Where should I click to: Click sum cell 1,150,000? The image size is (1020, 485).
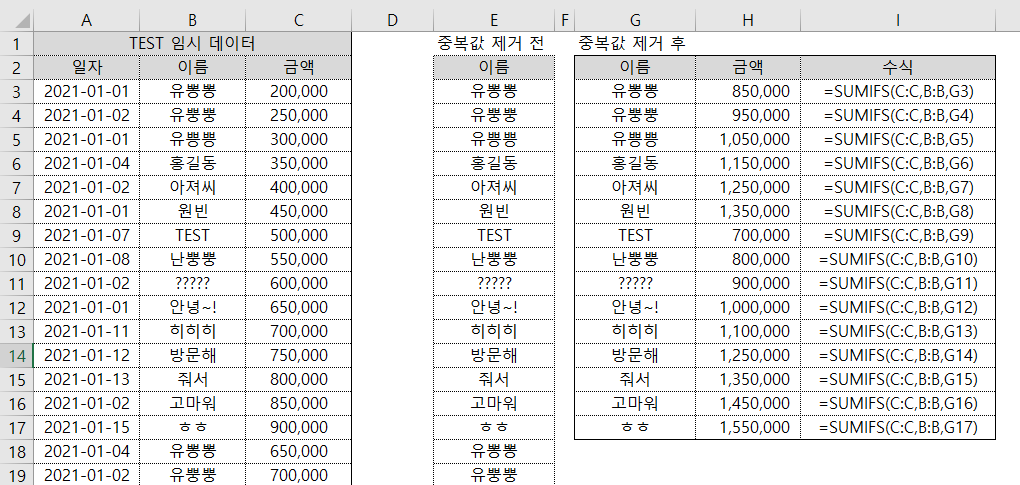coord(748,163)
